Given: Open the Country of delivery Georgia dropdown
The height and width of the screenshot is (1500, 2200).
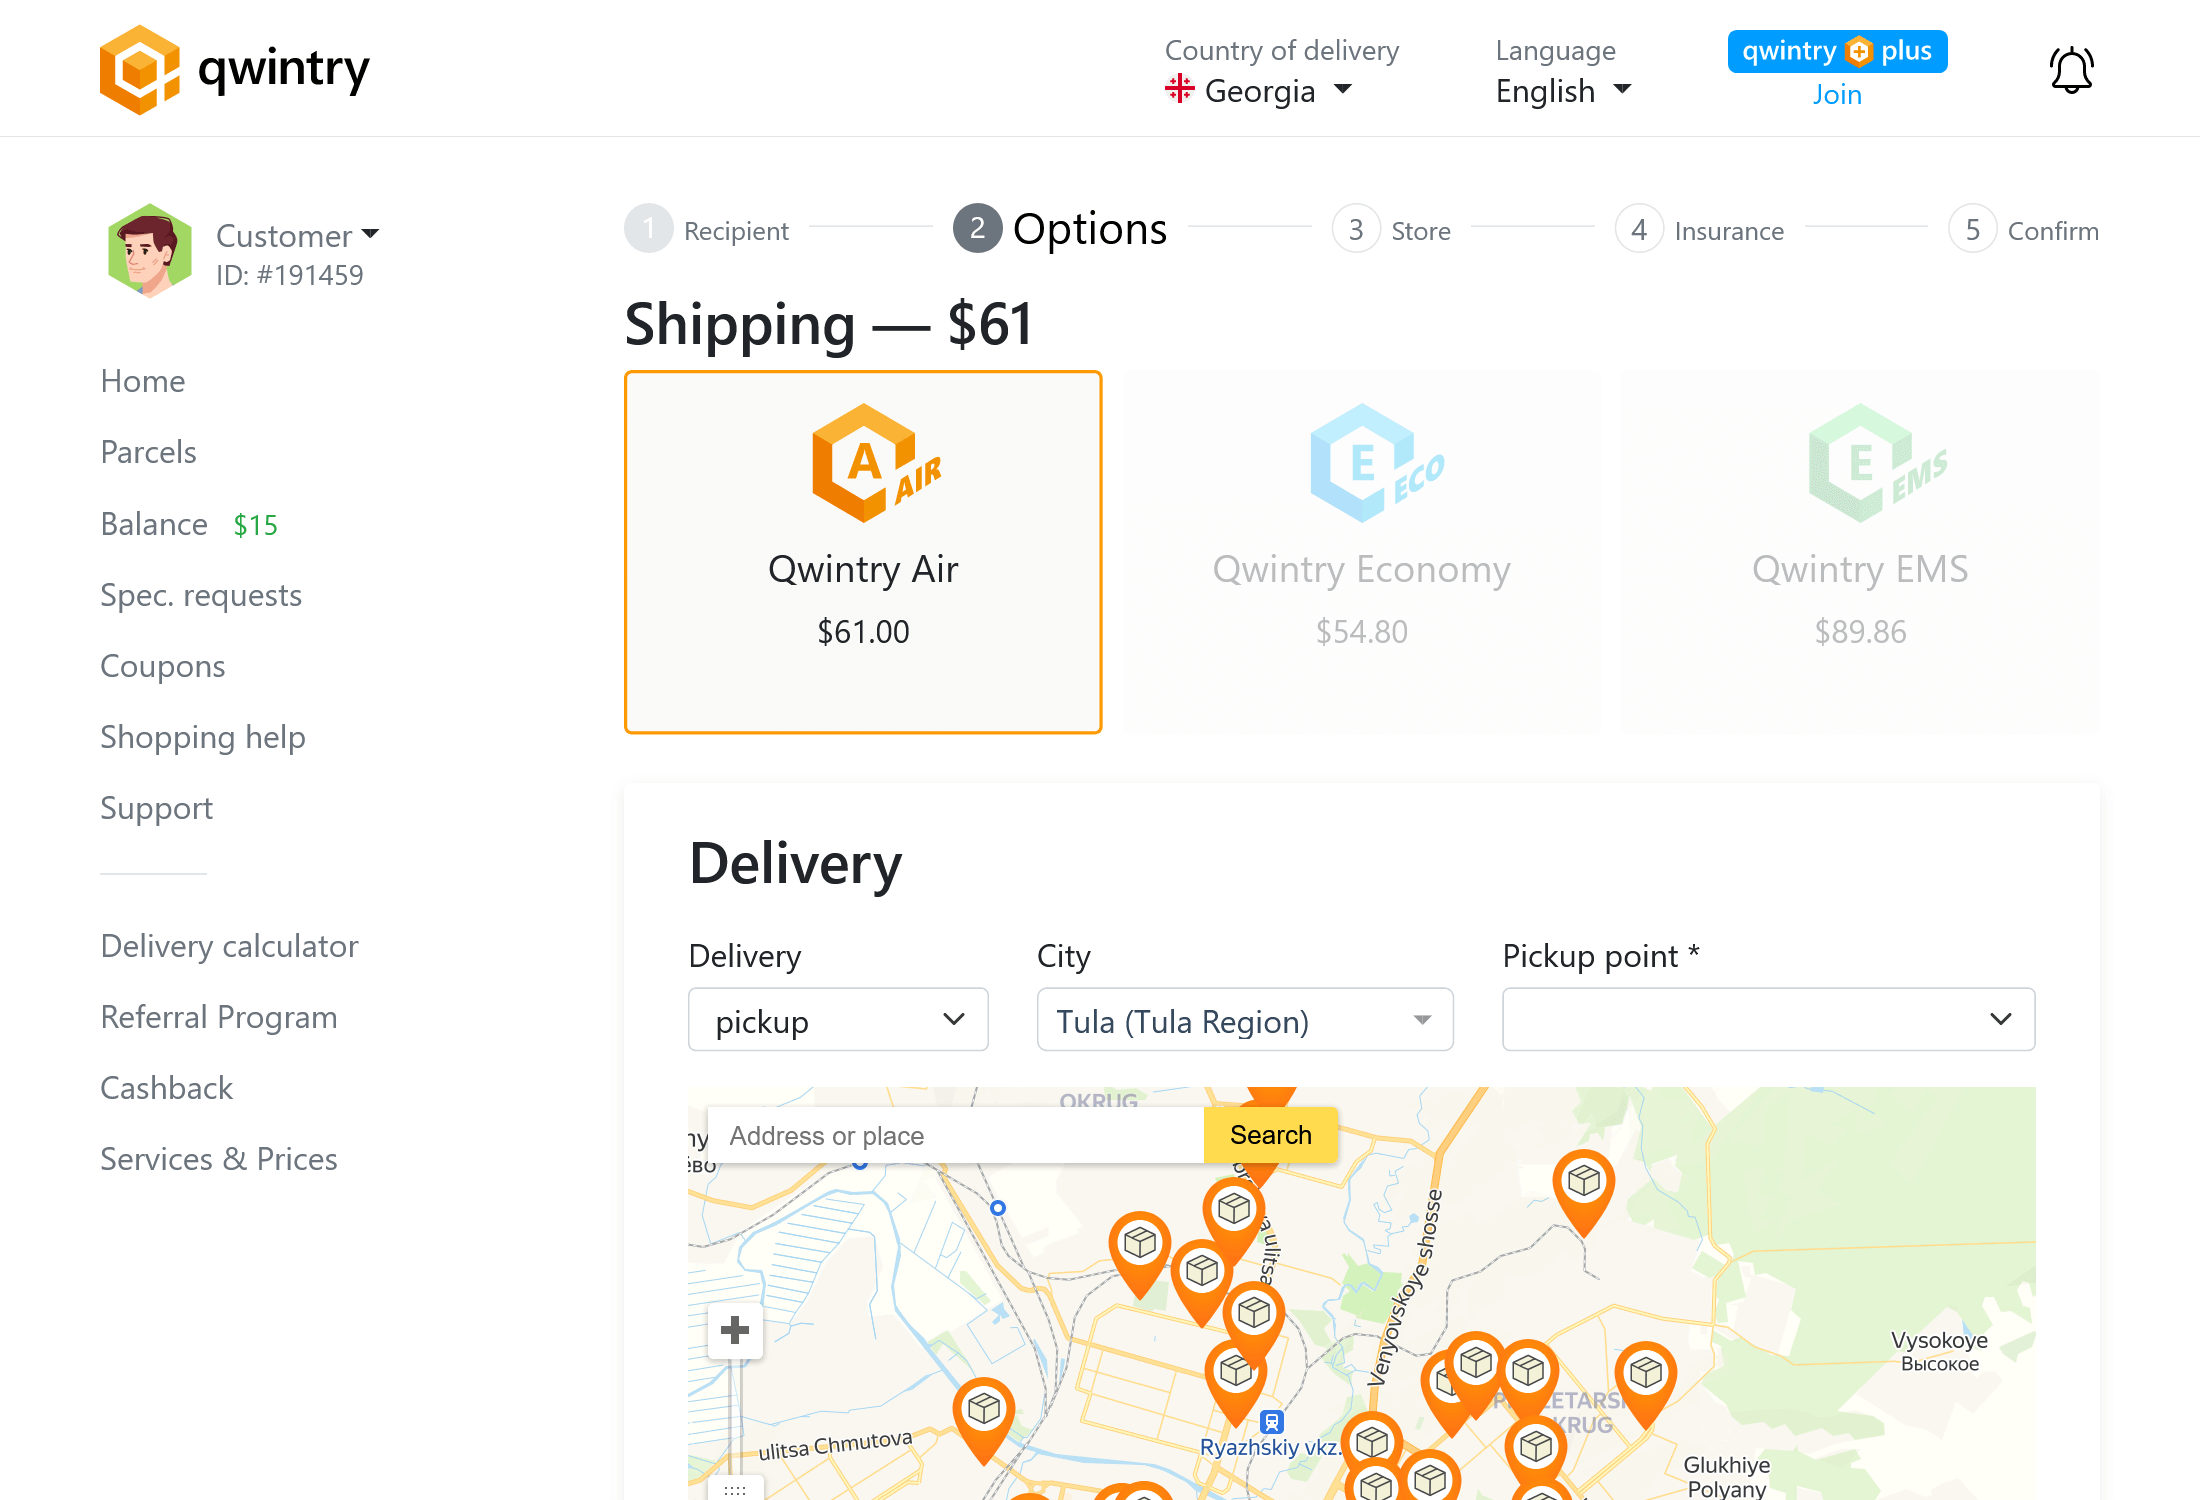Looking at the screenshot, I should click(1259, 91).
